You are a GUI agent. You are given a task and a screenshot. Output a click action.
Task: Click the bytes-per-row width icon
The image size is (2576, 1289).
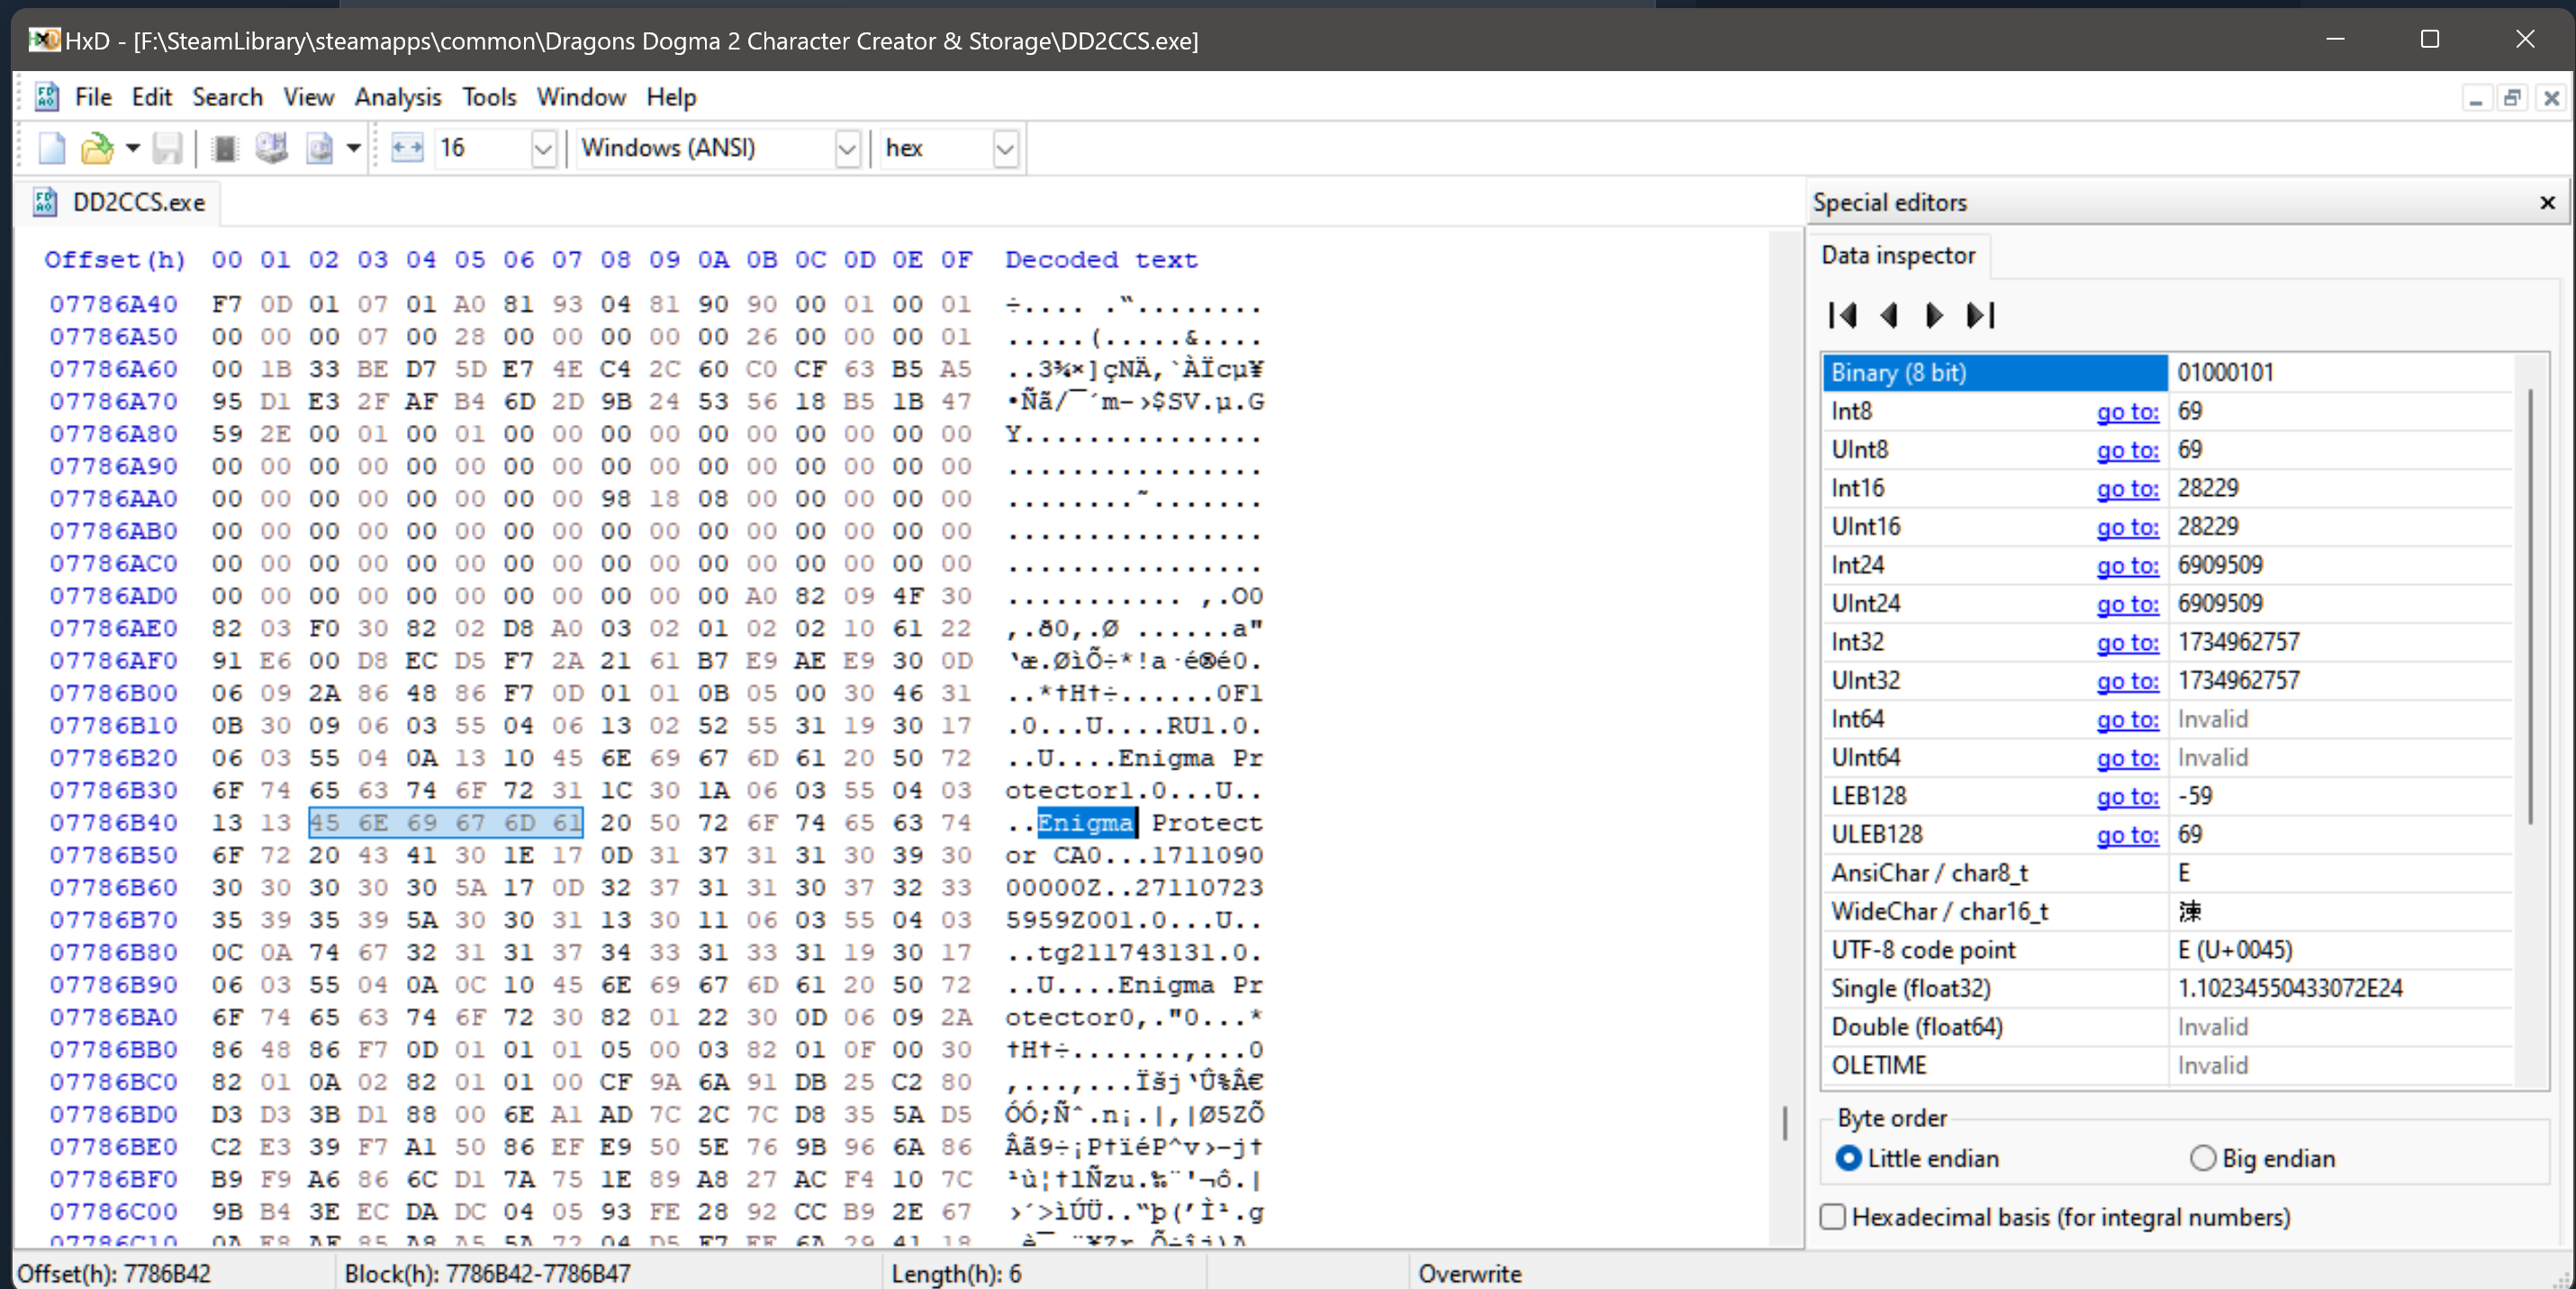pyautogui.click(x=407, y=149)
